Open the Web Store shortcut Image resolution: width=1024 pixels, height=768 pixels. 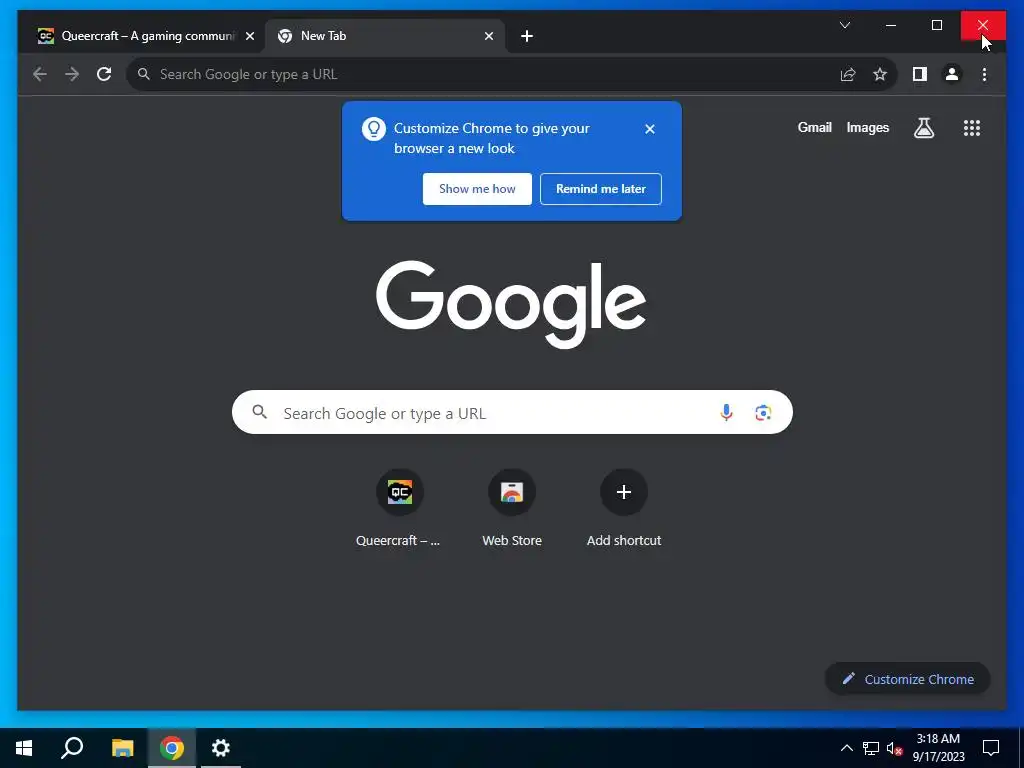(511, 509)
